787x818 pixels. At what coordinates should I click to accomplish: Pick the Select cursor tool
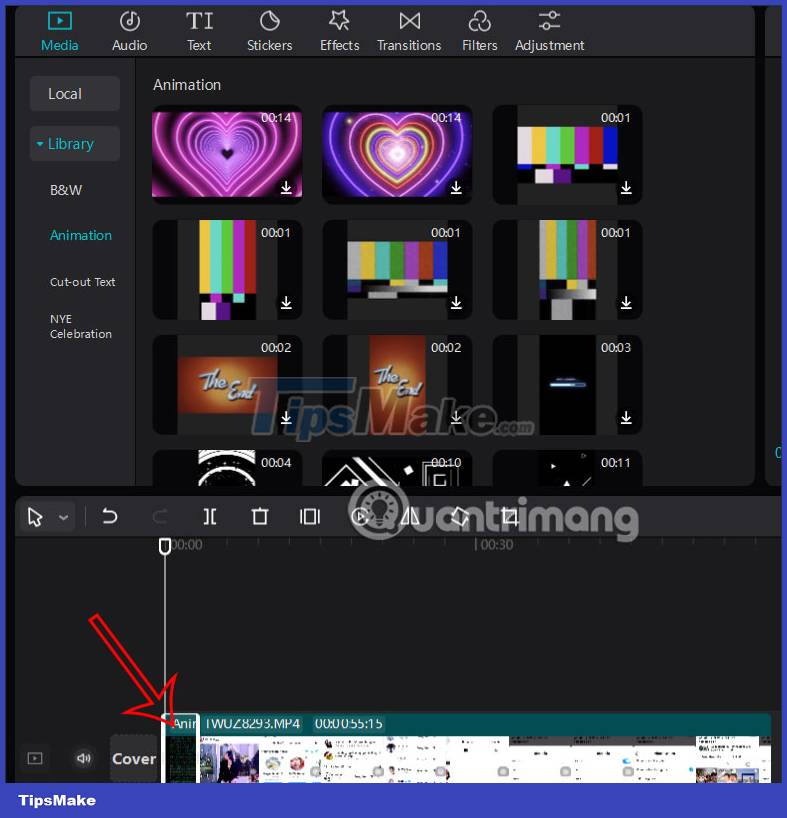[x=35, y=517]
